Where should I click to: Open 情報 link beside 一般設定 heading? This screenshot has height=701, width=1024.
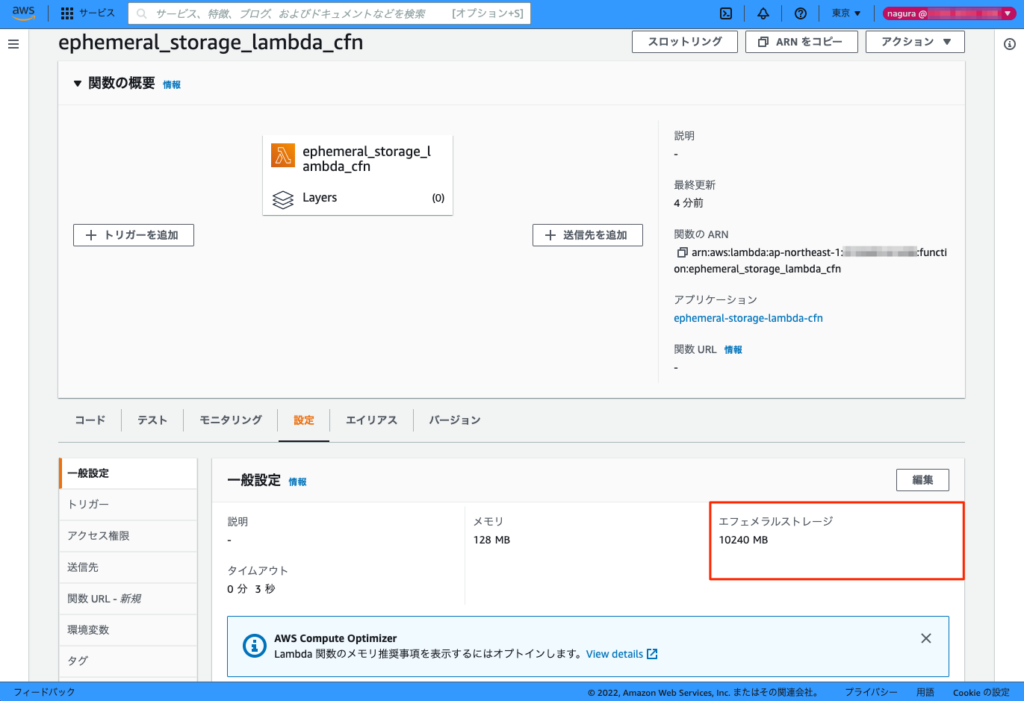[x=297, y=481]
